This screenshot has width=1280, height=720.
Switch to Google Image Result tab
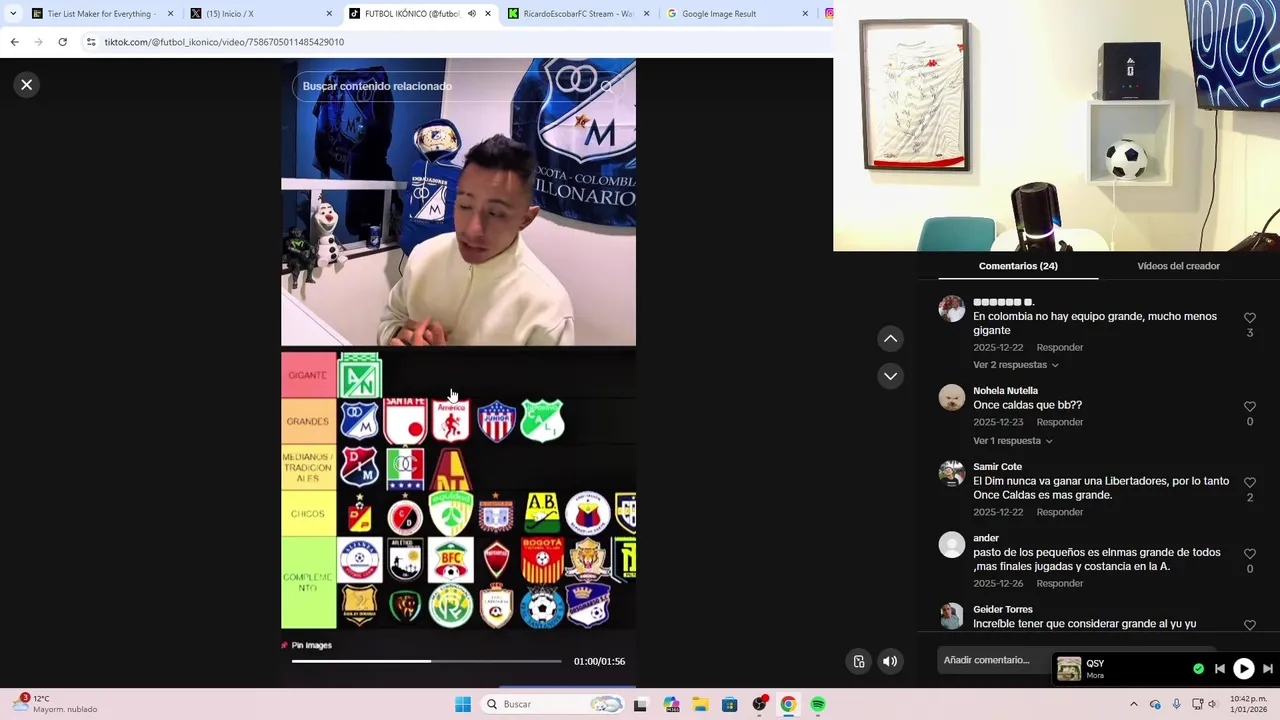pyautogui.click(x=738, y=14)
